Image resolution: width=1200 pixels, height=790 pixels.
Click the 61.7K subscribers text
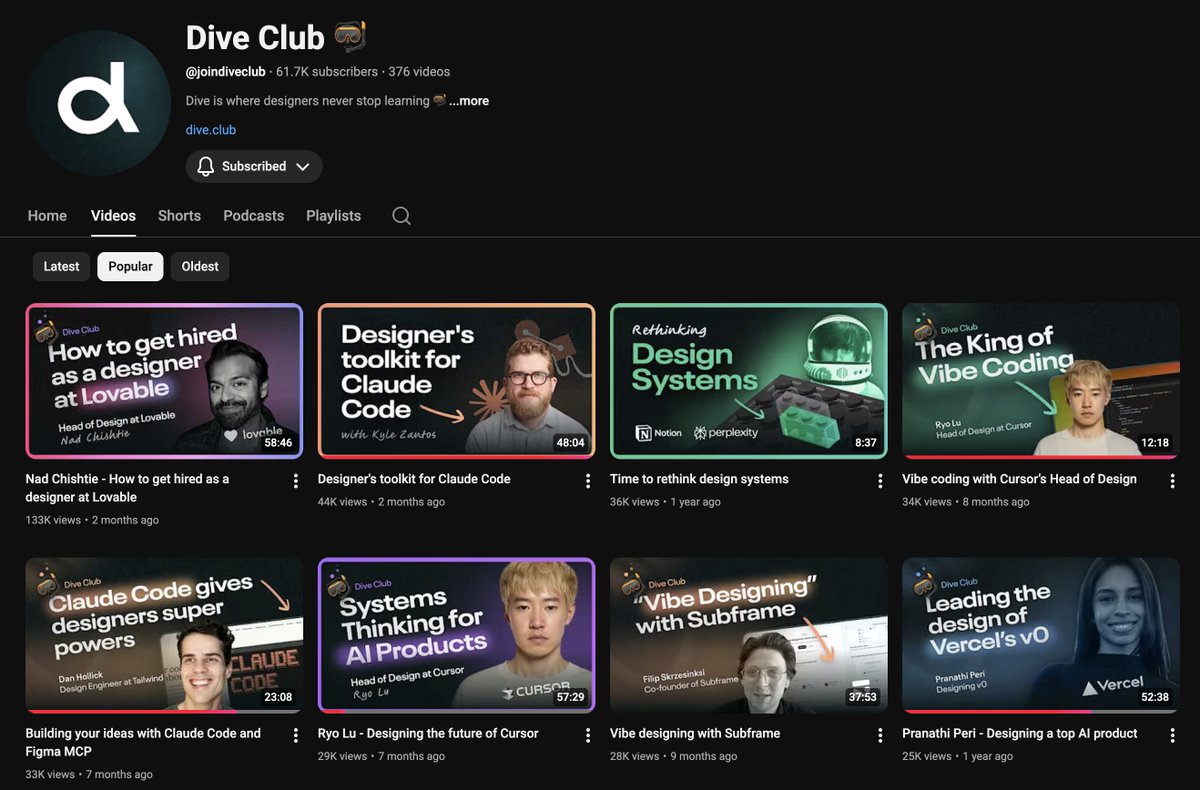(x=327, y=72)
